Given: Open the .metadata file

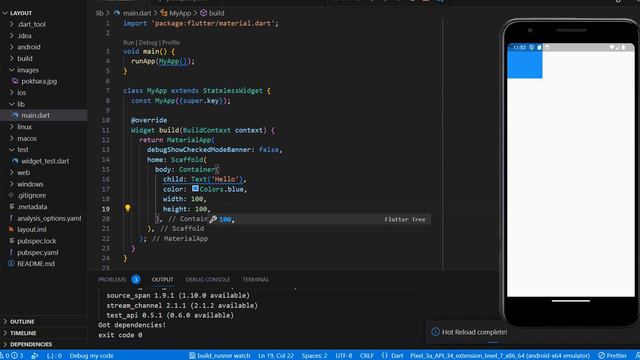Looking at the screenshot, I should (32, 207).
